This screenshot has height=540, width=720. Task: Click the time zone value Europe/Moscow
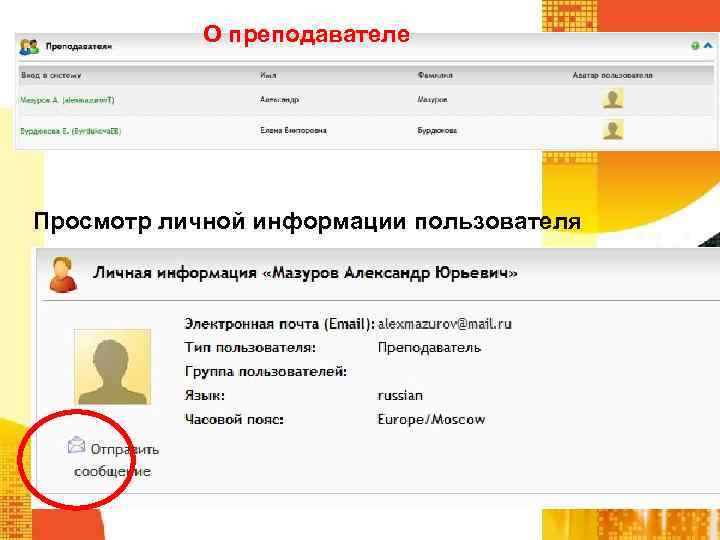click(x=431, y=419)
